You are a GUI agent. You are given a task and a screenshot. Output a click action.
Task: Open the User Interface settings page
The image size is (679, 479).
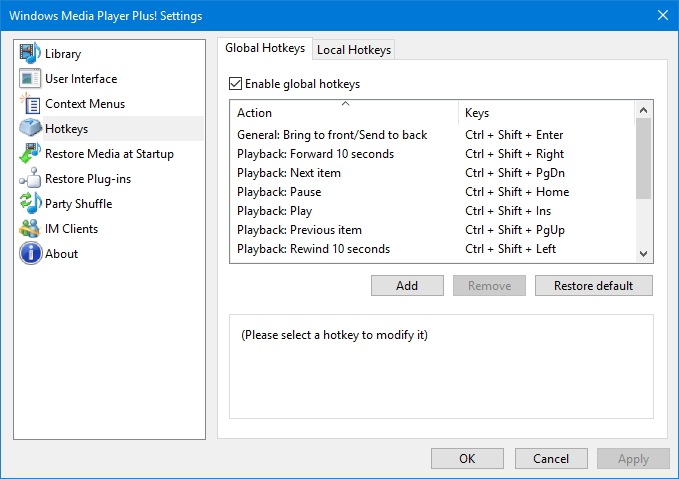(x=81, y=79)
